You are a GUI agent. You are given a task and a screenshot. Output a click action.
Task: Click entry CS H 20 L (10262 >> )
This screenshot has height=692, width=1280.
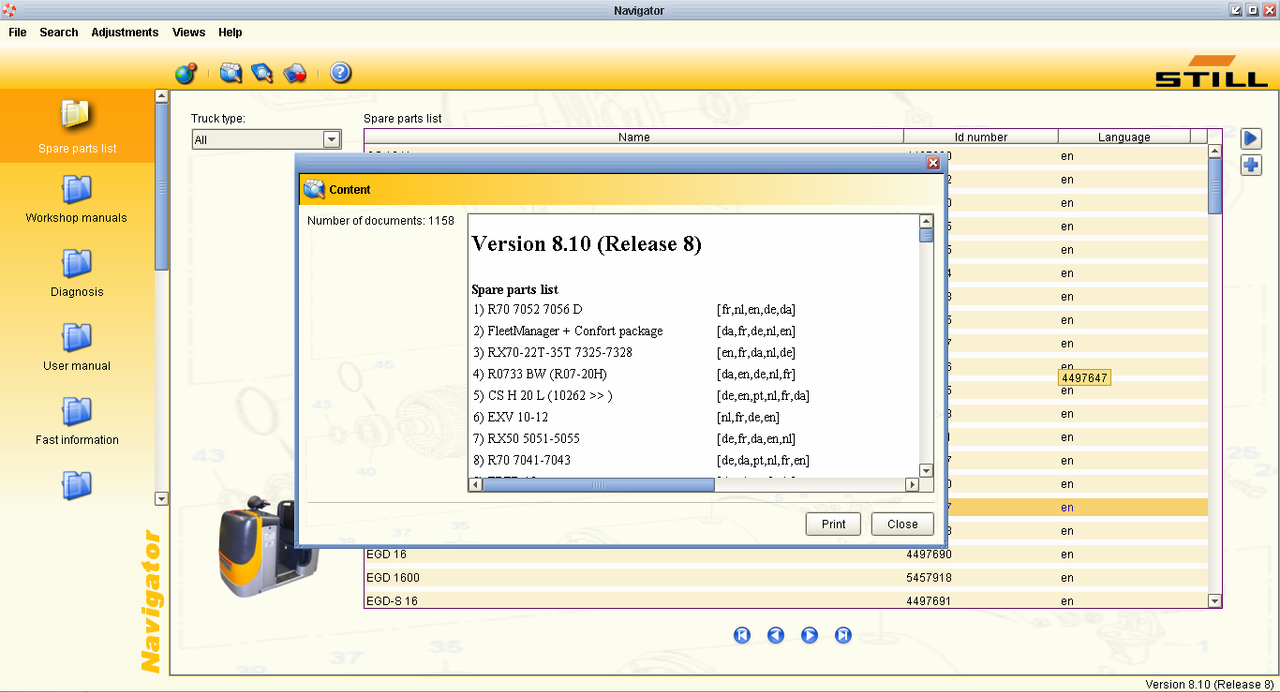pyautogui.click(x=543, y=395)
